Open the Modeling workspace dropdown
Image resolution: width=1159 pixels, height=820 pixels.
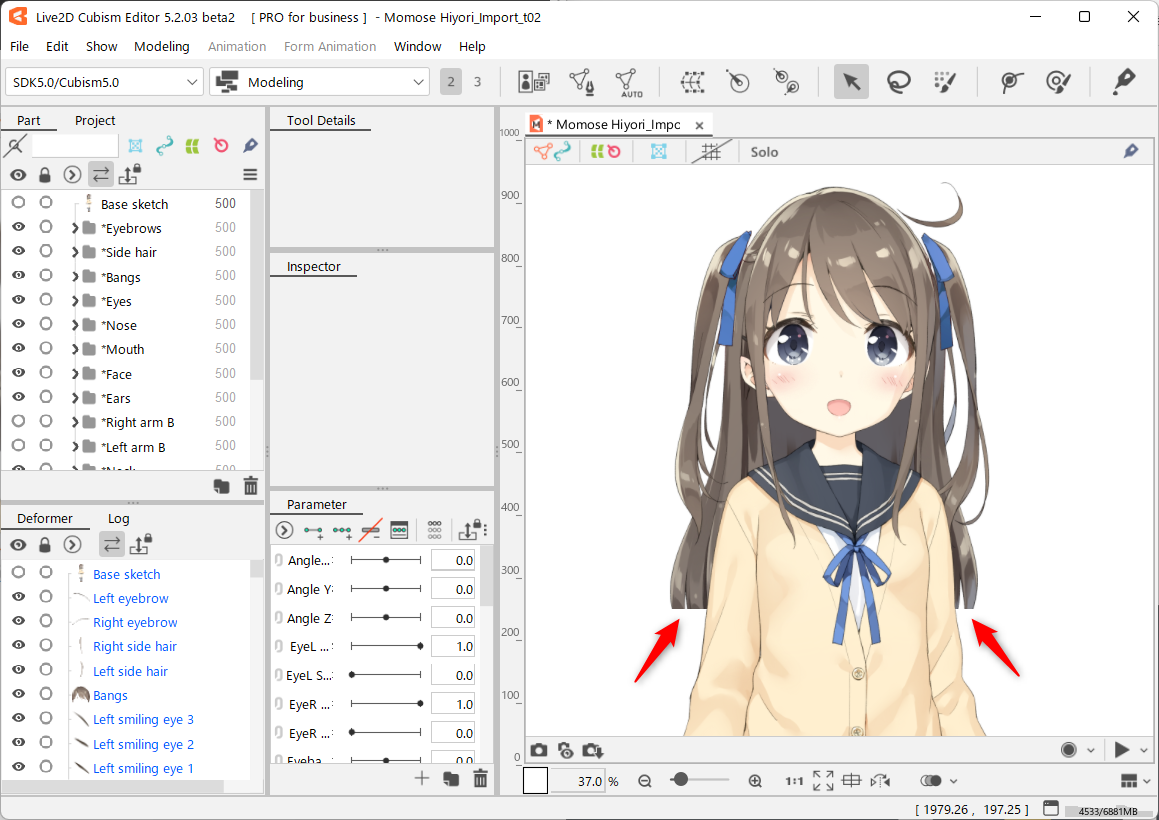coord(319,82)
